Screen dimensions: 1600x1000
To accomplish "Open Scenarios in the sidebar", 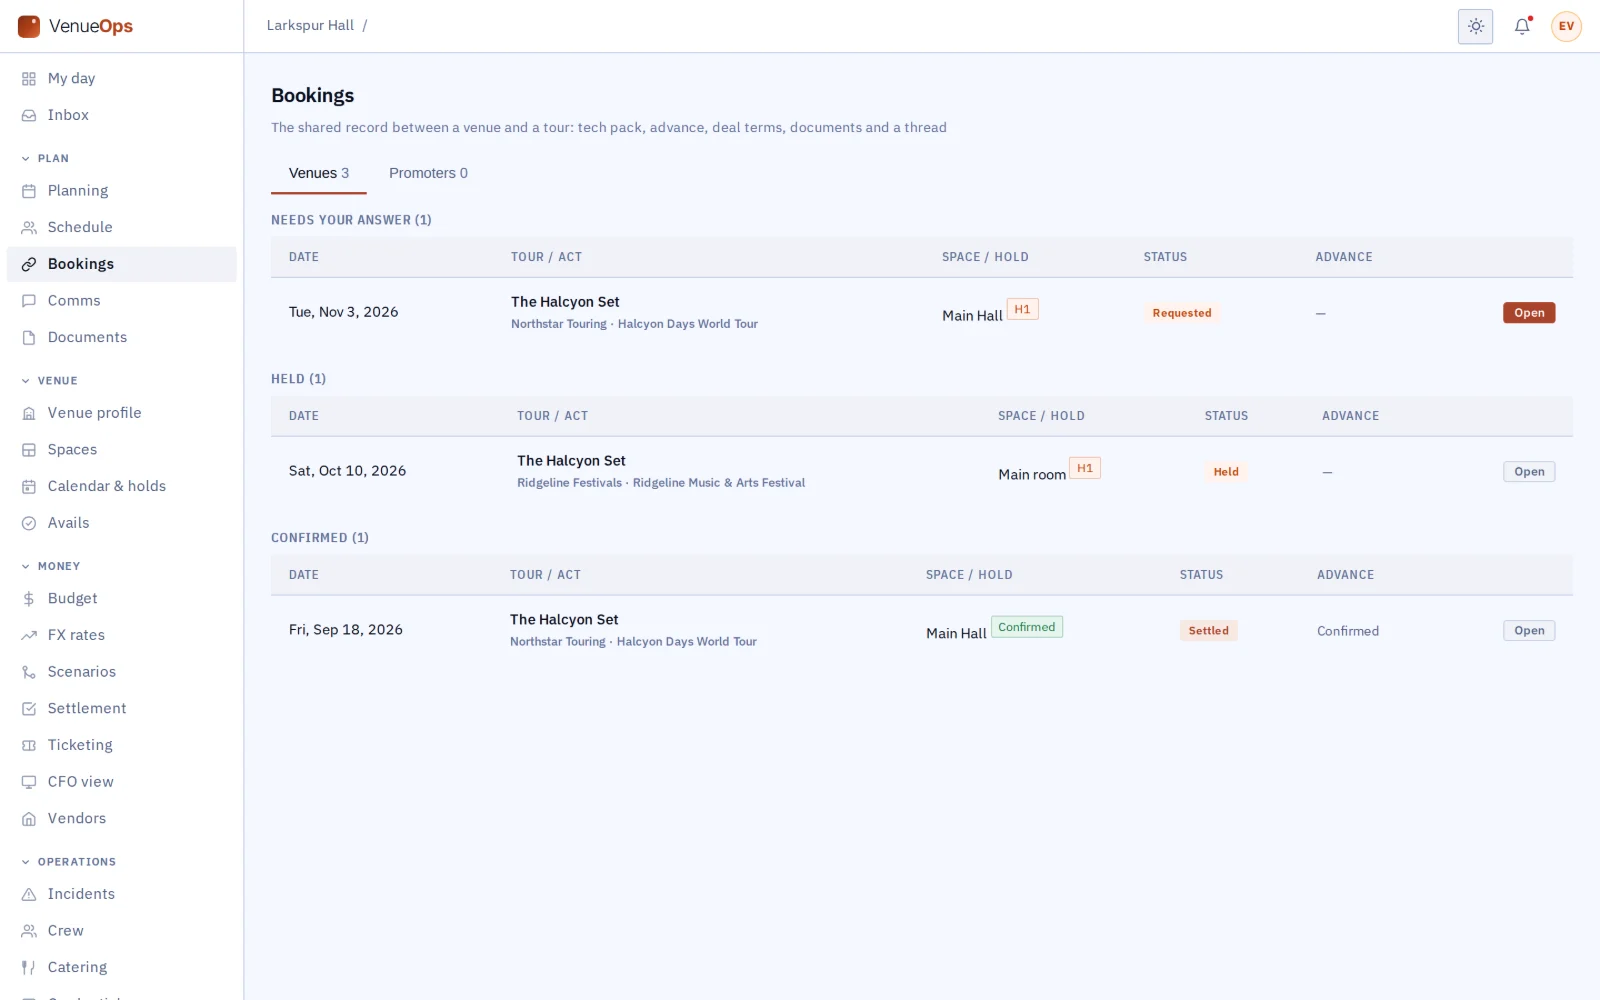I will 121,672.
